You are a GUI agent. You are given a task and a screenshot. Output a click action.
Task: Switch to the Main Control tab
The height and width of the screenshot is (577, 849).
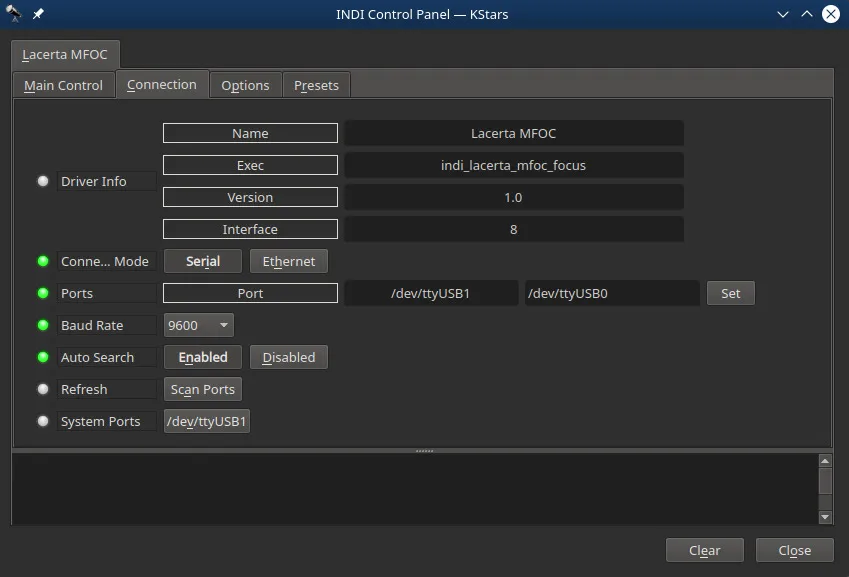pos(63,86)
